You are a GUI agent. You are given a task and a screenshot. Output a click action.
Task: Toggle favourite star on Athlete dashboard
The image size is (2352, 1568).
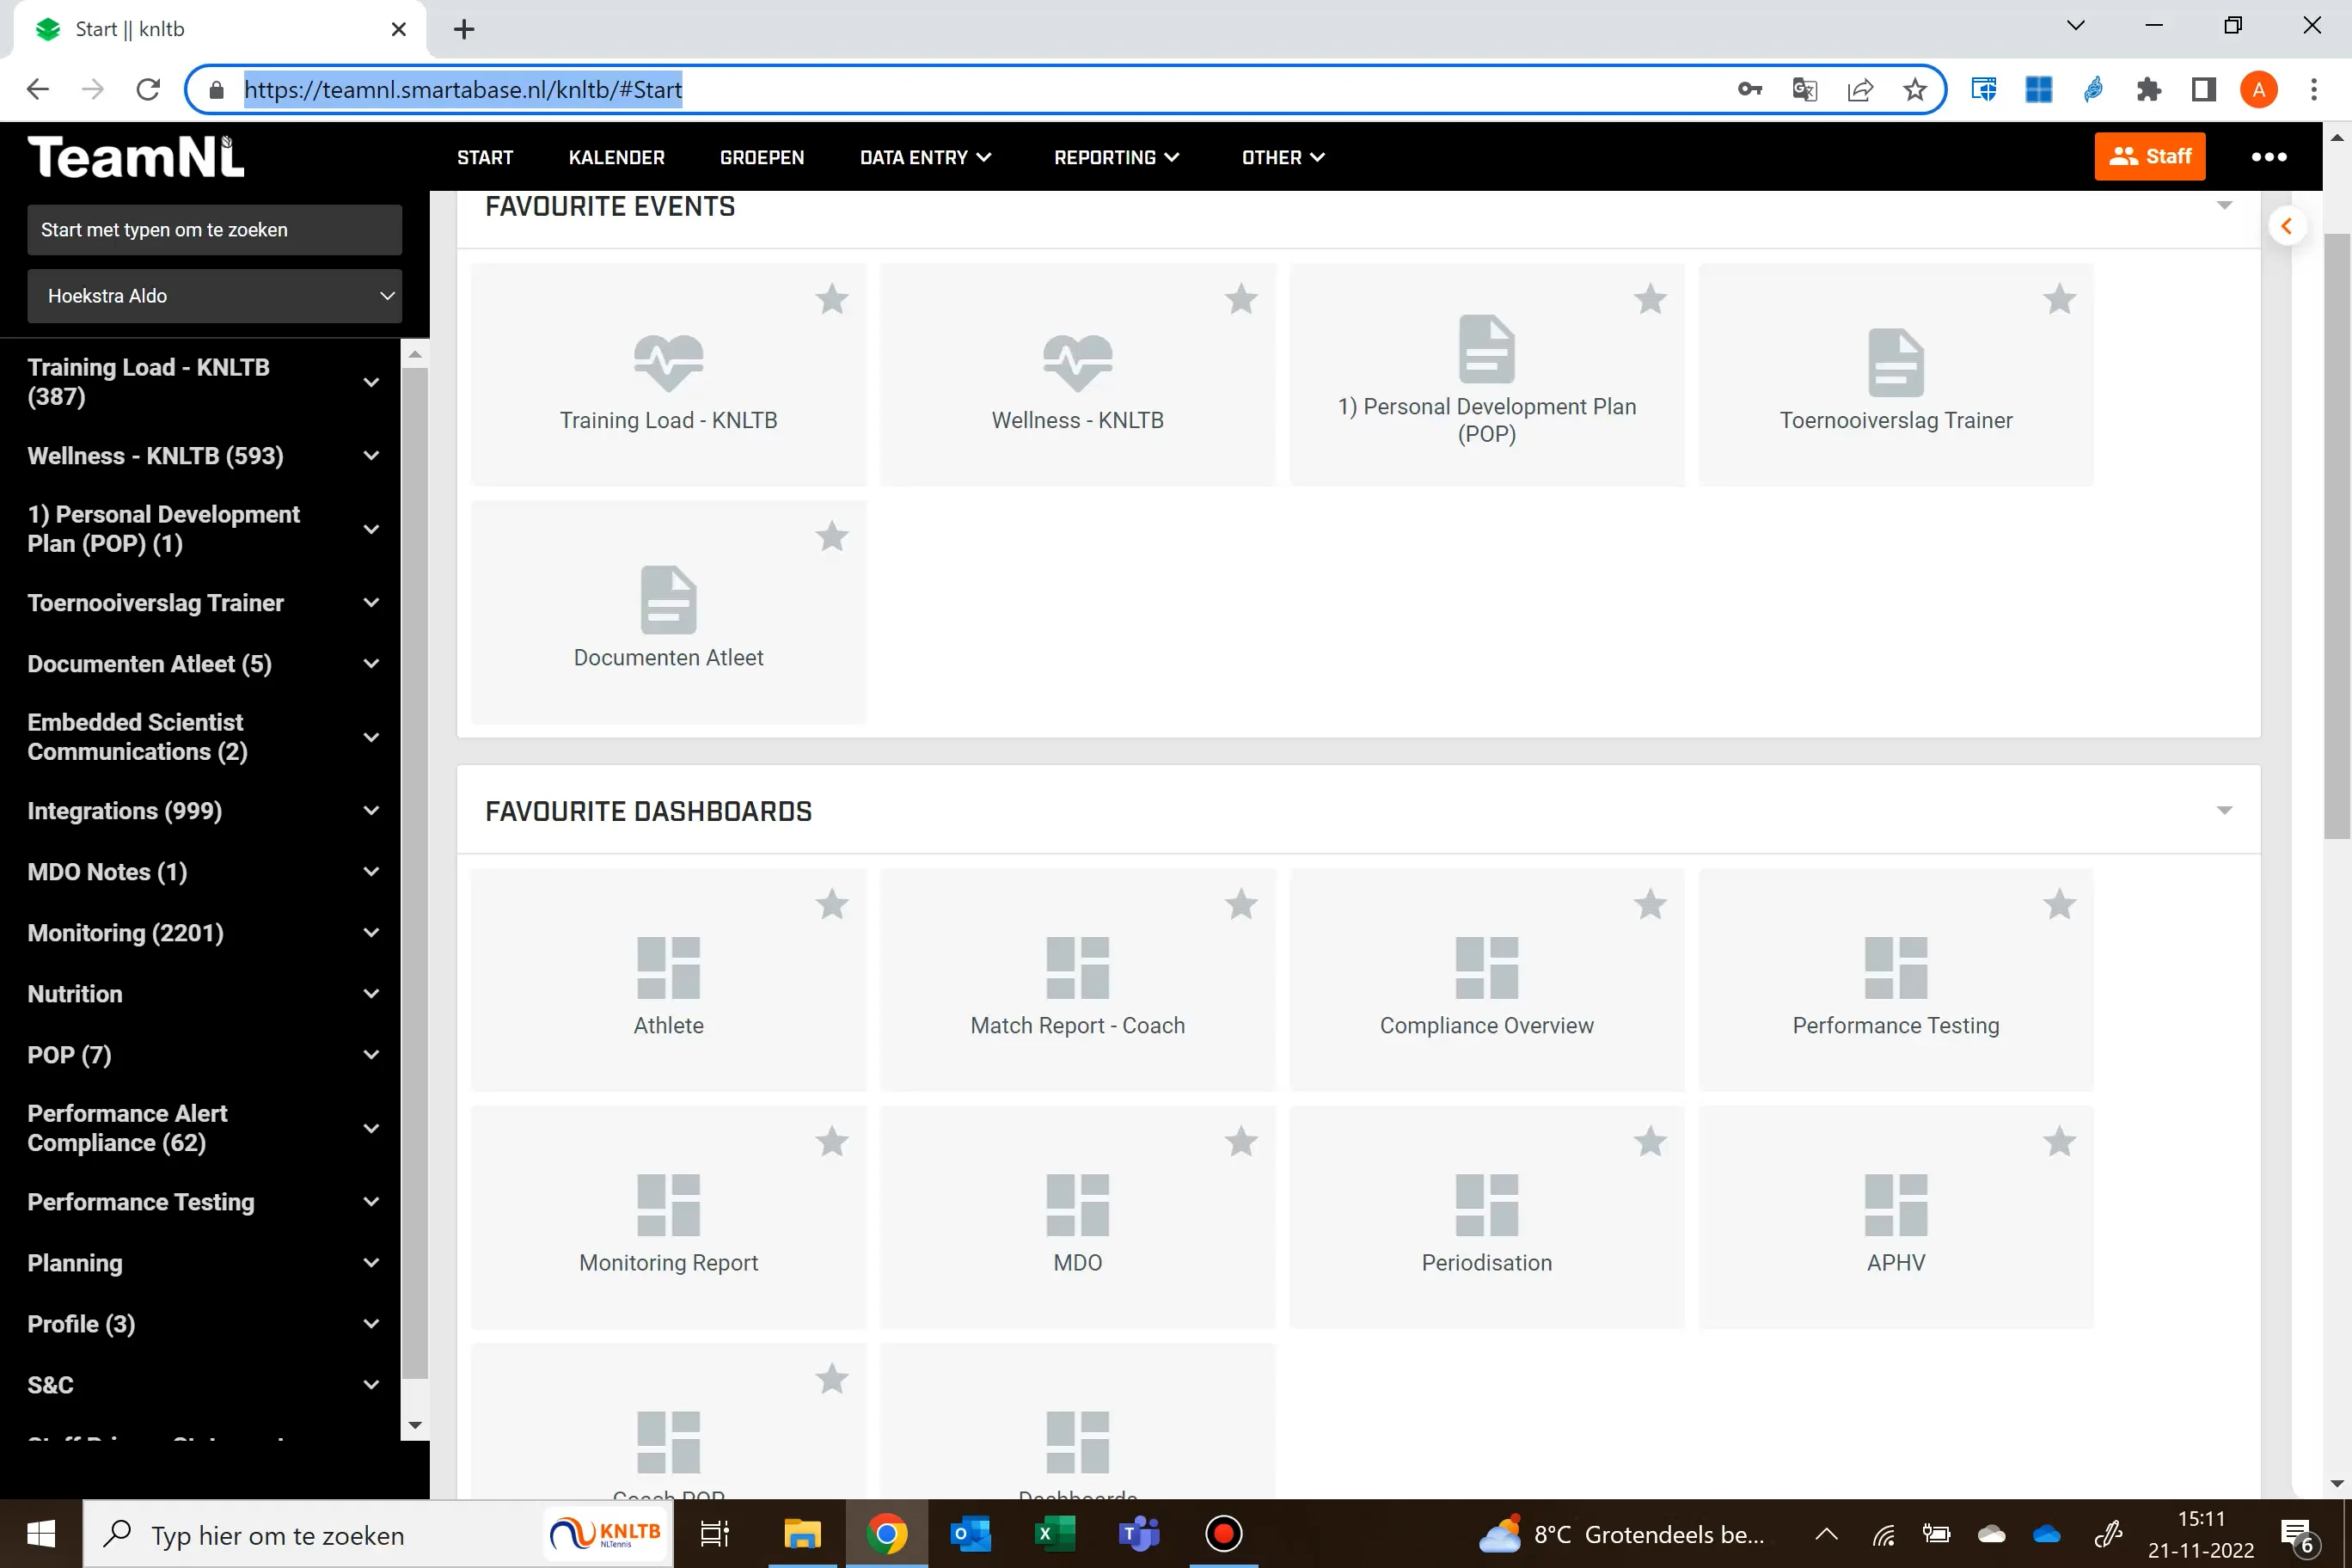[831, 904]
